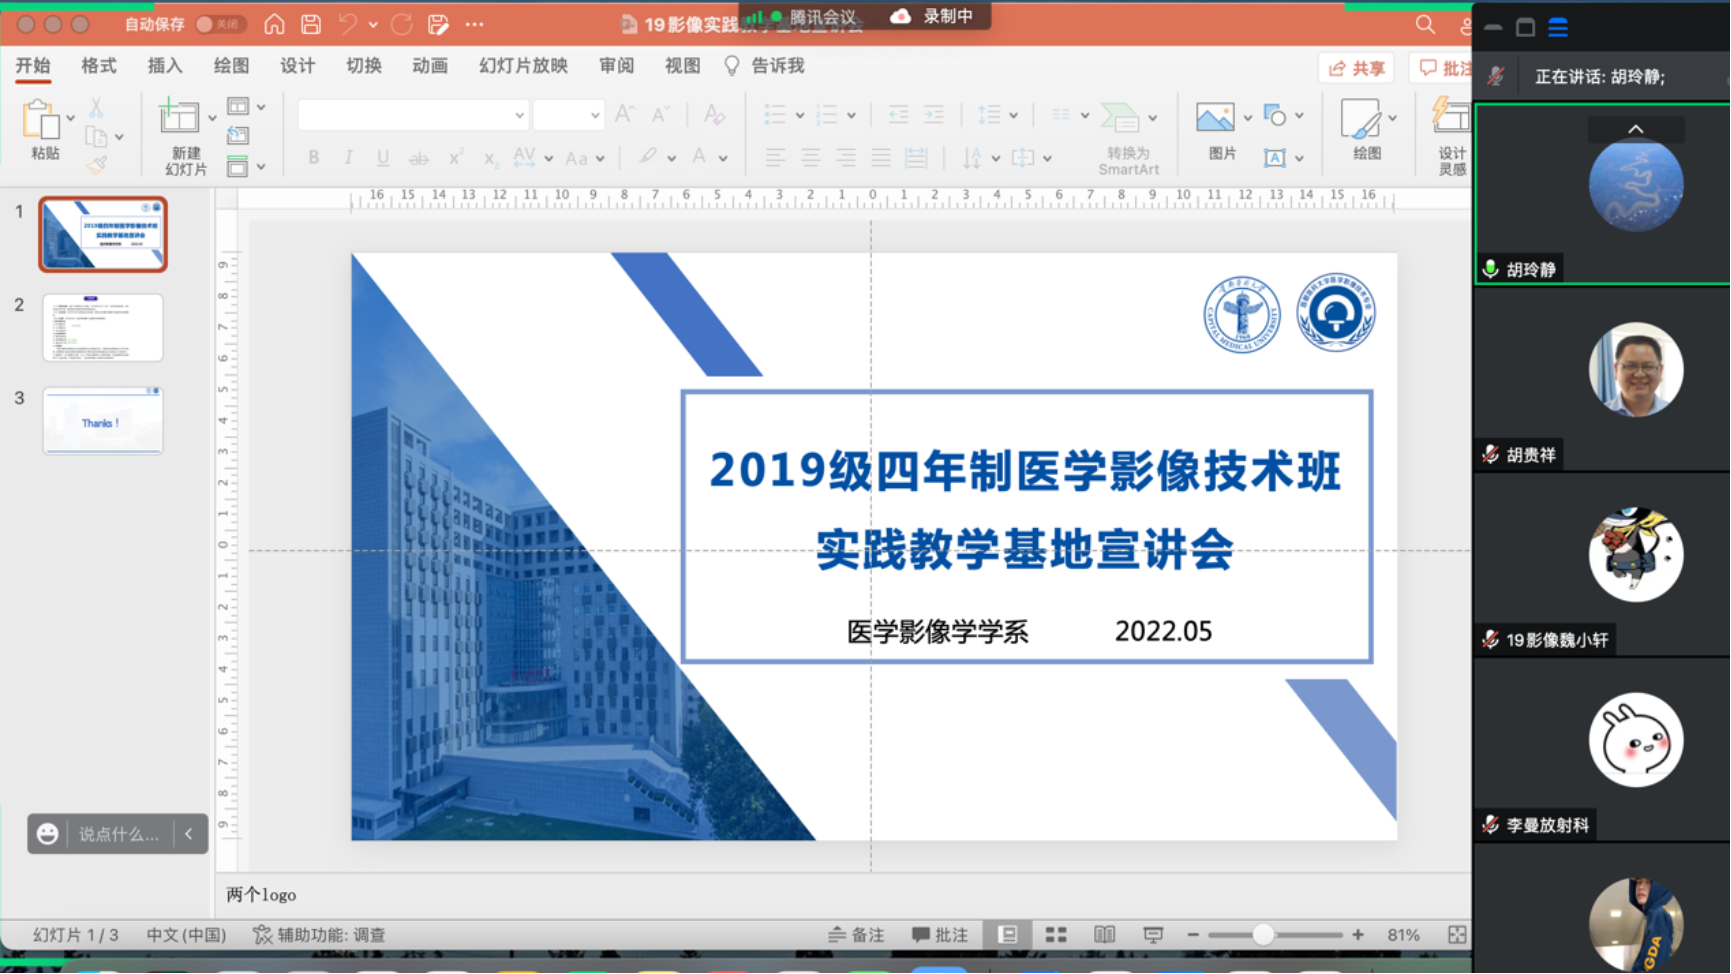The image size is (1731, 974).
Task: Open the 插入 (Insert) ribbon tab
Action: tap(165, 66)
